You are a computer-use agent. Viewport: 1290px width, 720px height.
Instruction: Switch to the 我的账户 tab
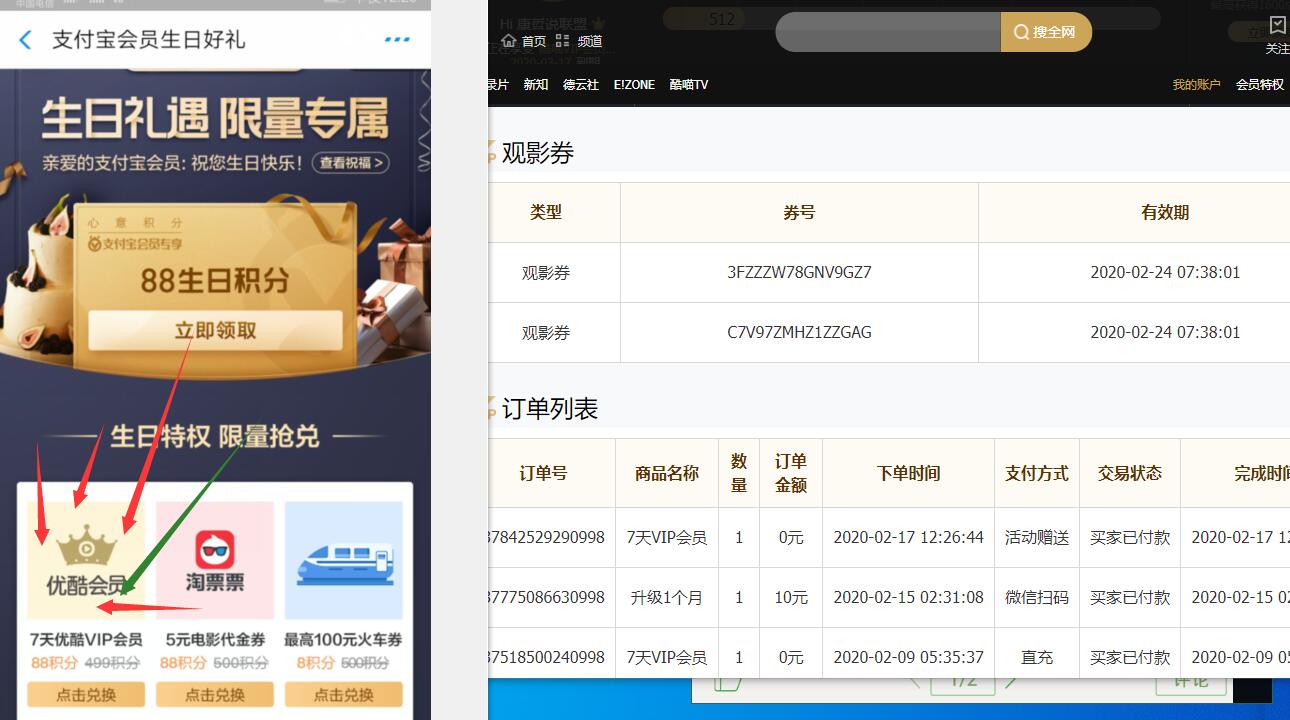click(x=1196, y=85)
